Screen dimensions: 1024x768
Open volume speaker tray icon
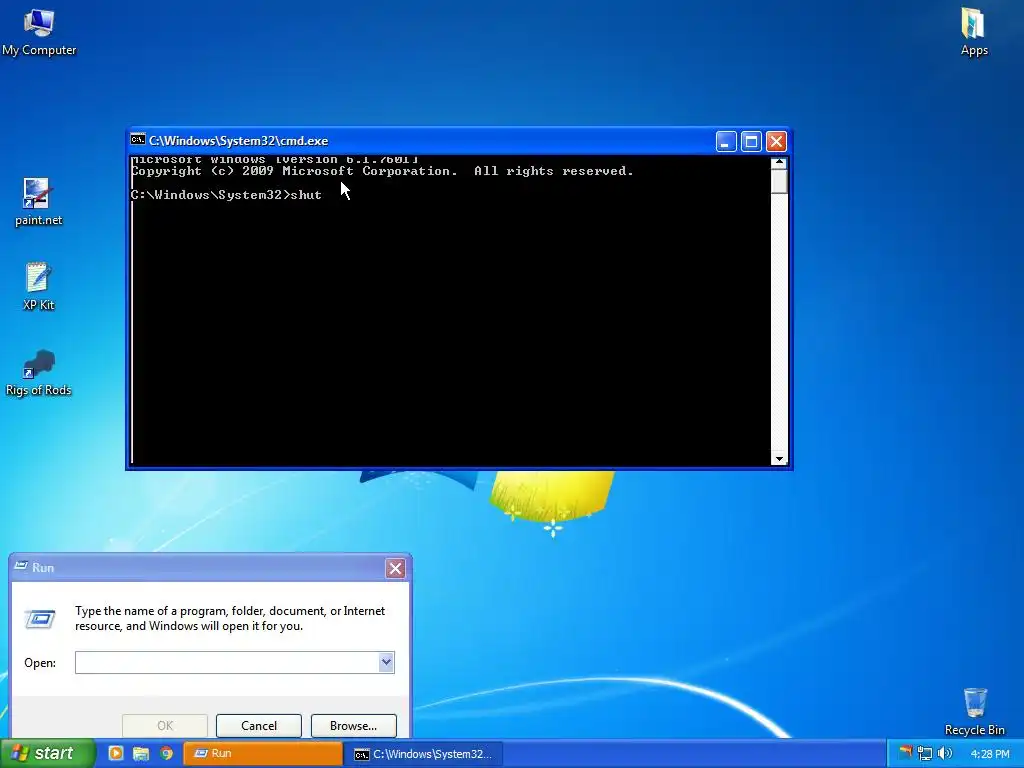pos(944,753)
